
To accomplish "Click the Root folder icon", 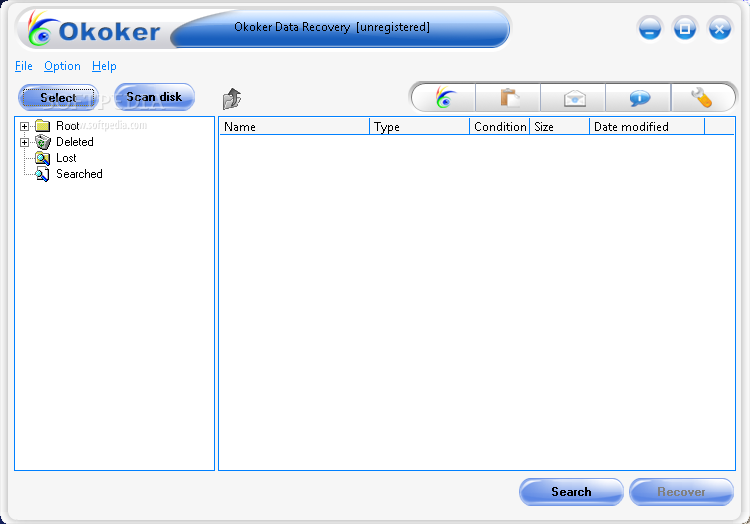I will (43, 126).
